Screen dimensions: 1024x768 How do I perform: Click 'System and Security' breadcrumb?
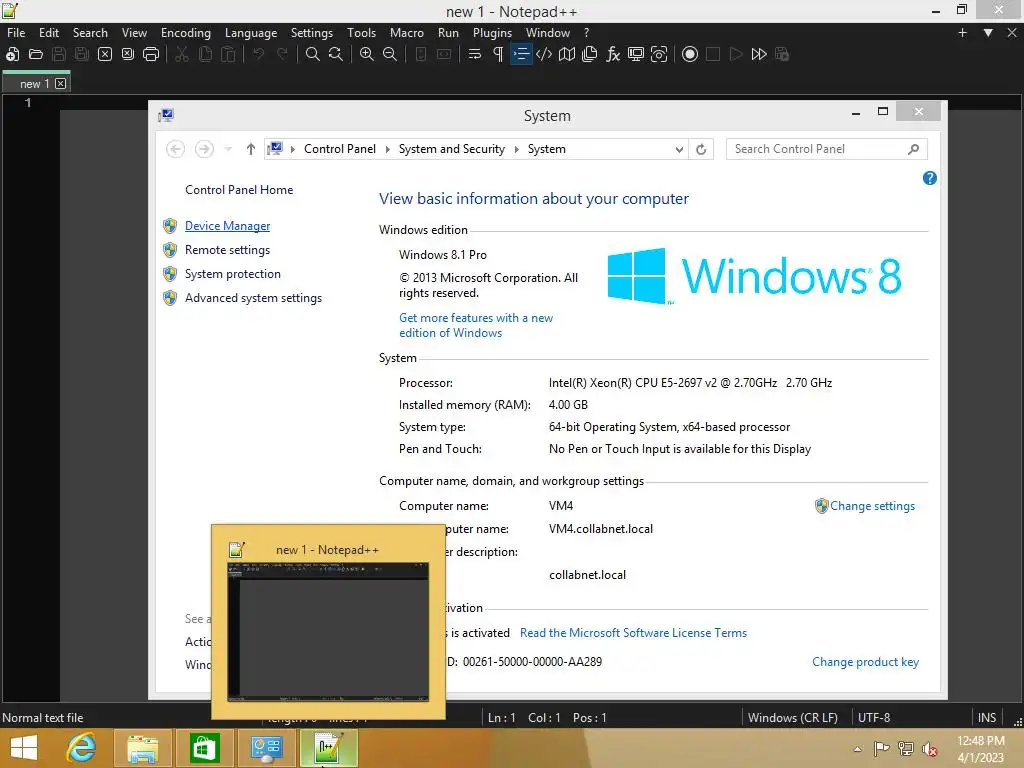click(452, 149)
